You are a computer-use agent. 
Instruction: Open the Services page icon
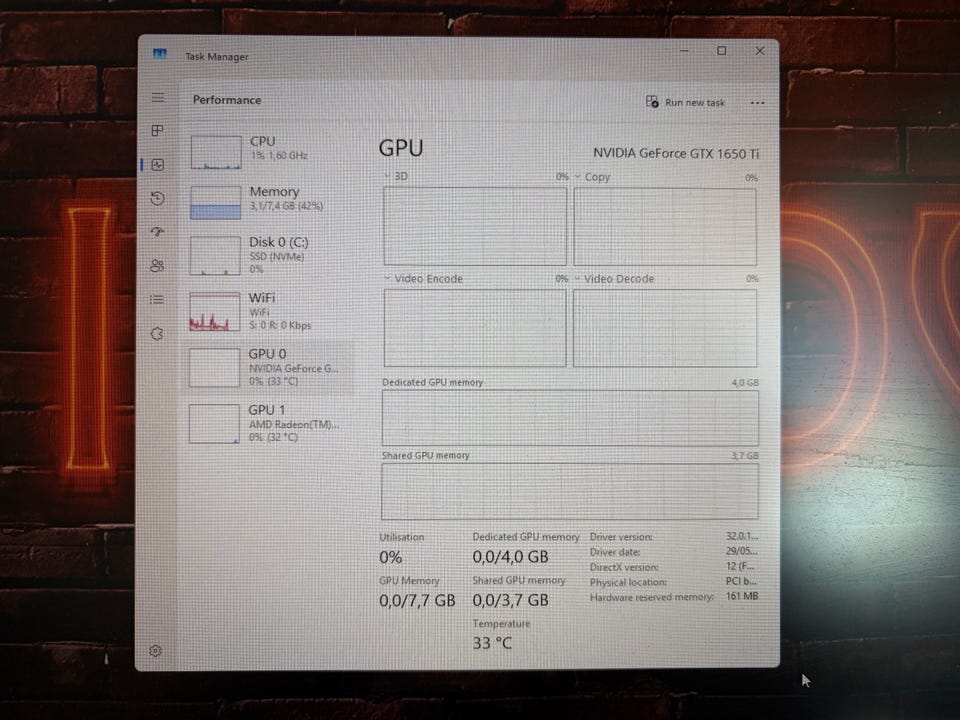(x=157, y=334)
